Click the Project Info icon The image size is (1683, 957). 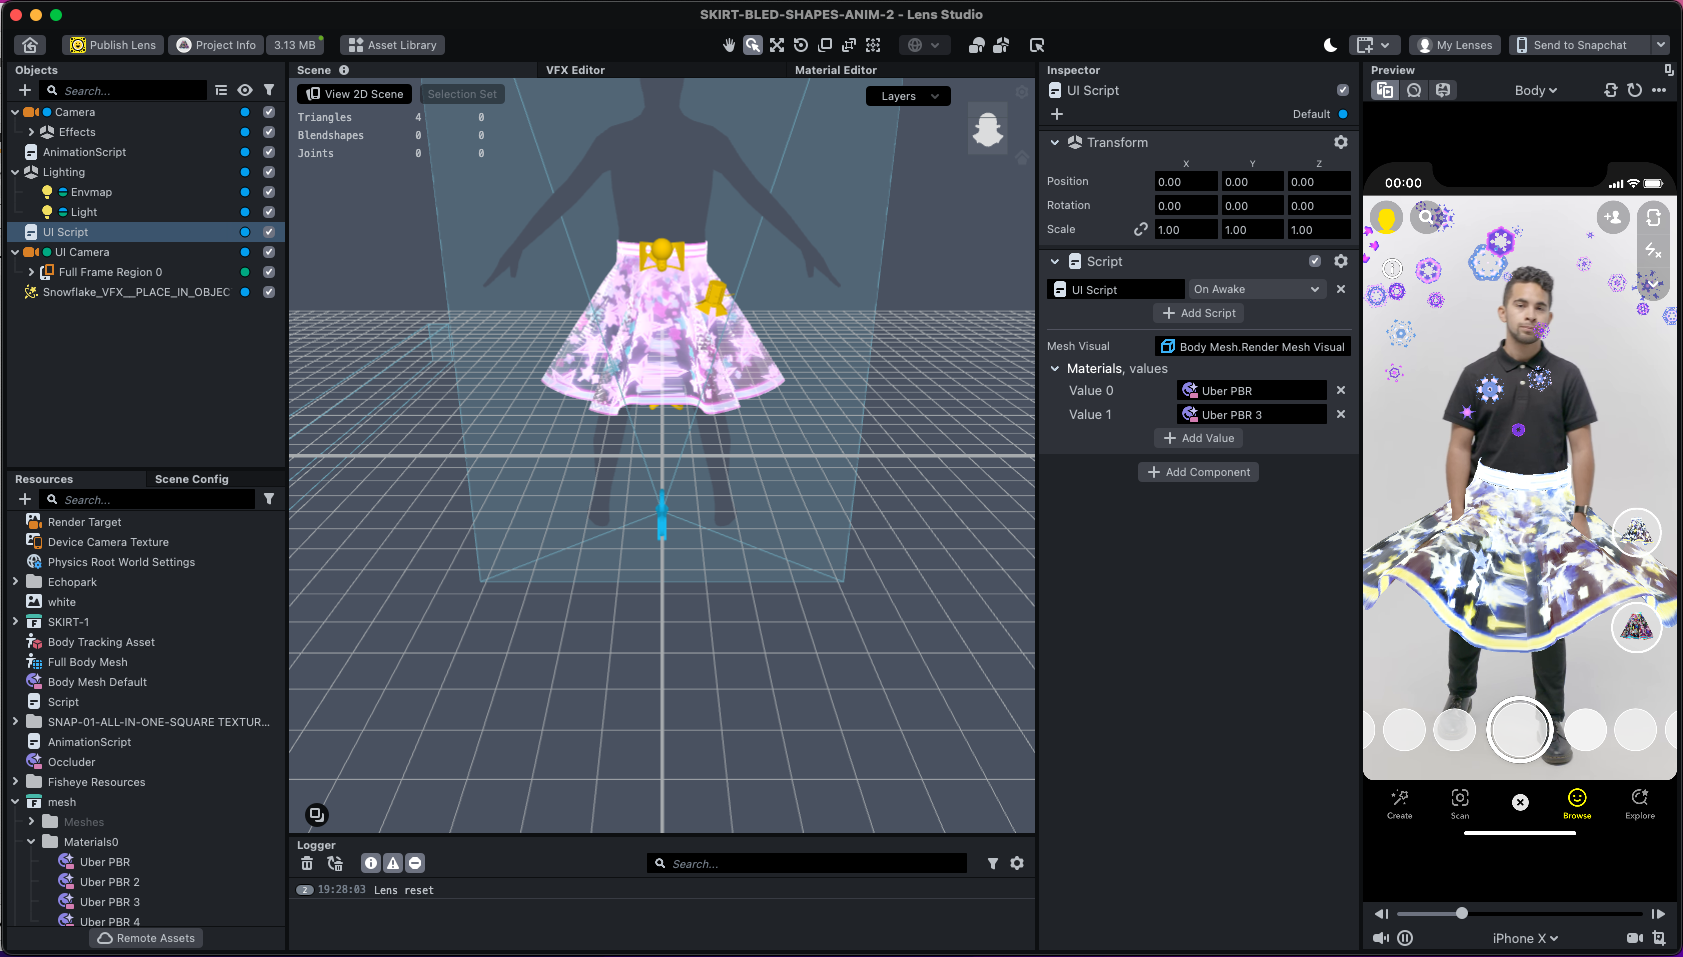(x=184, y=44)
